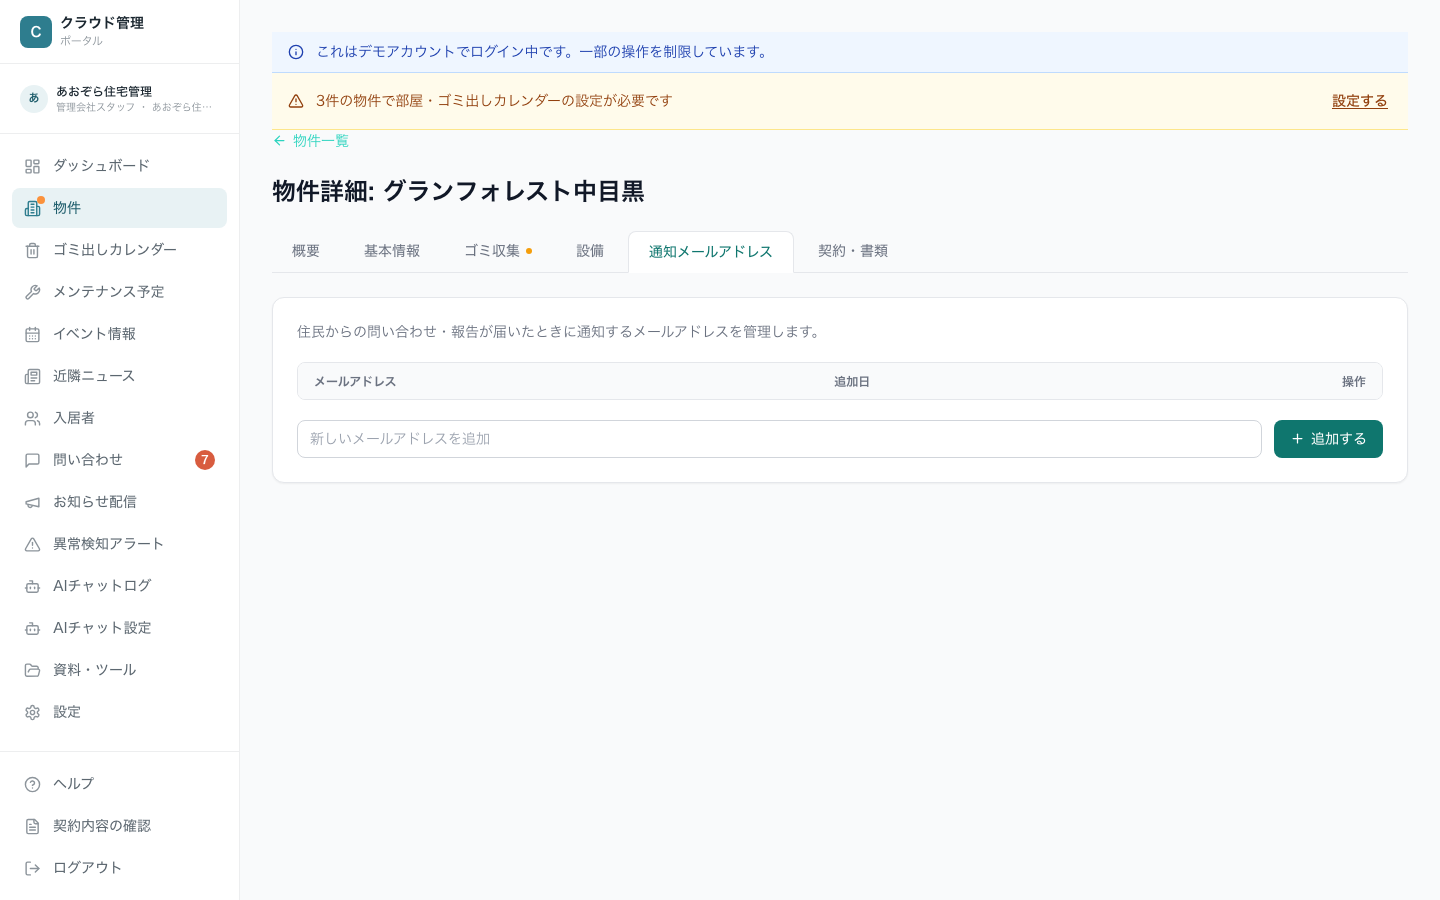This screenshot has height=900, width=1440.
Task: Click the folder icon for 資料・ツール
Action: tap(32, 670)
